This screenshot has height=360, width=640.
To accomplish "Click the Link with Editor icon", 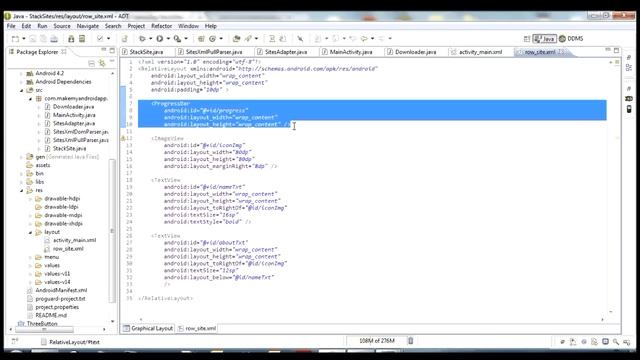I will tap(102, 63).
